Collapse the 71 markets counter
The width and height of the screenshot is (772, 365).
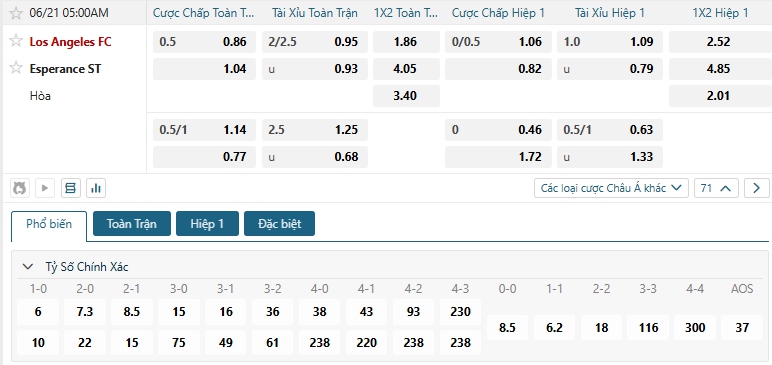716,188
